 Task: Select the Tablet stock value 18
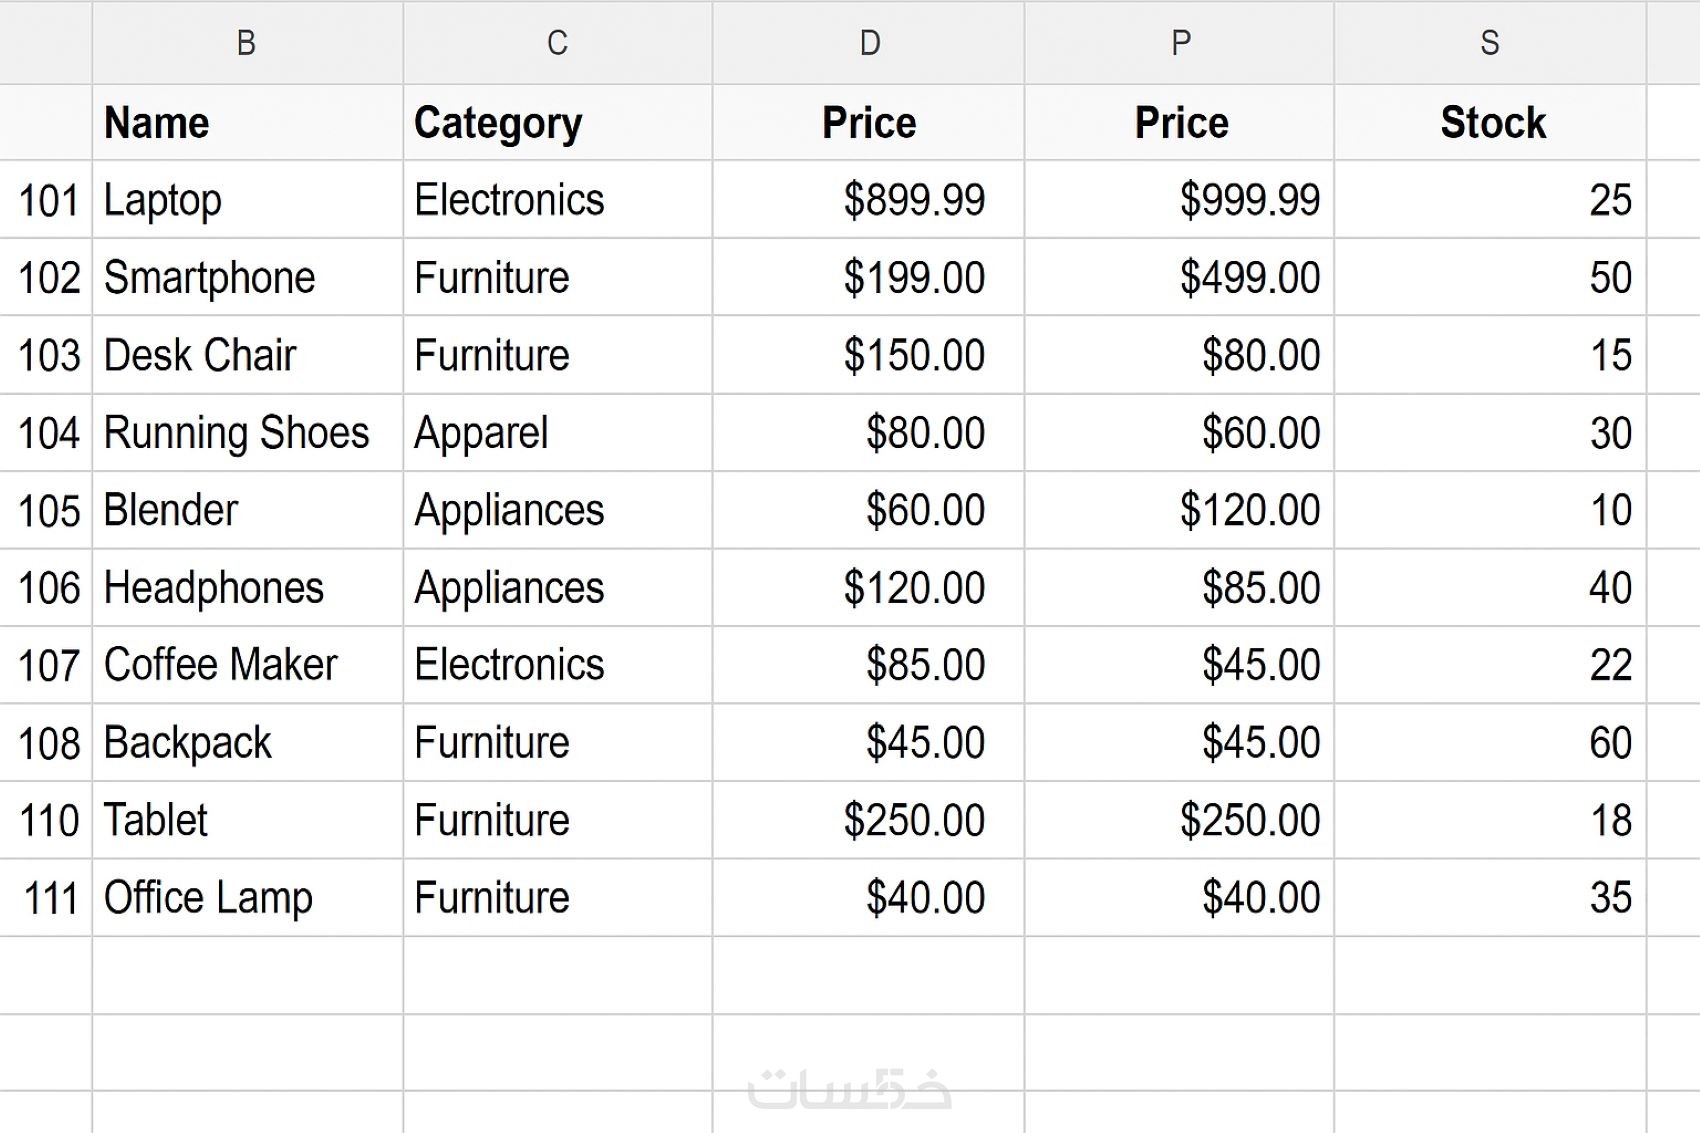[x=1610, y=821]
